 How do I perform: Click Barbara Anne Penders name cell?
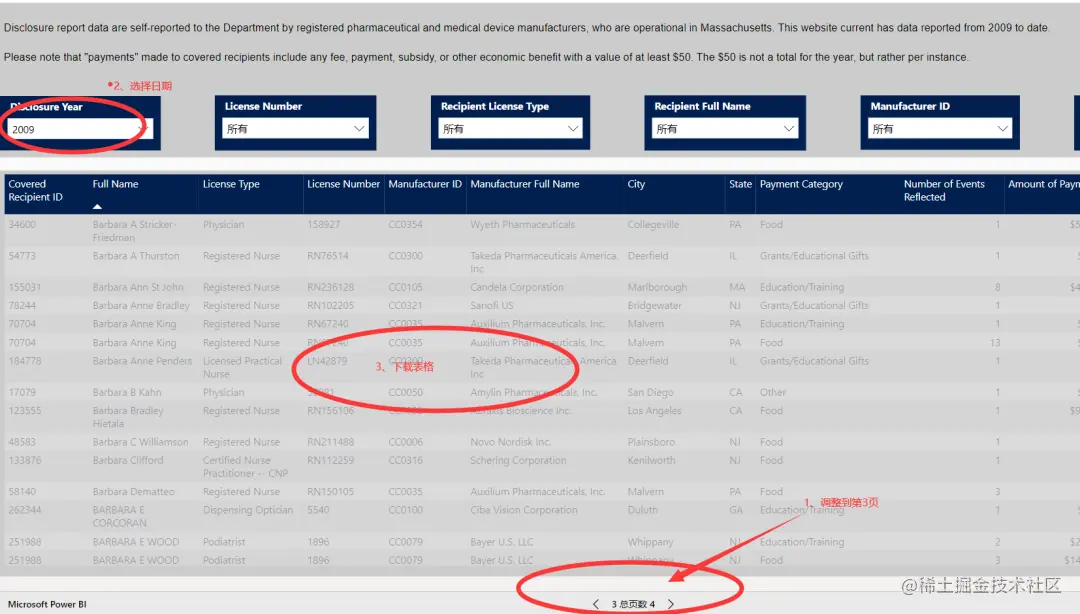click(142, 361)
